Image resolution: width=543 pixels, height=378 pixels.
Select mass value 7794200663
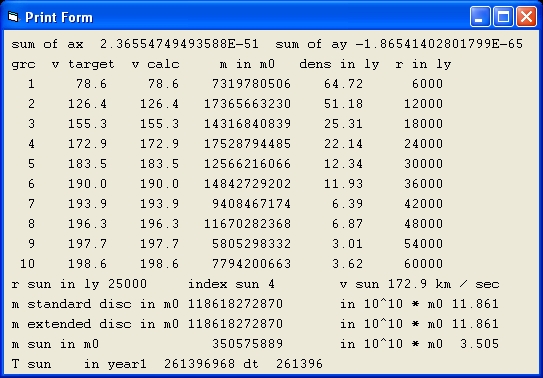(251, 264)
